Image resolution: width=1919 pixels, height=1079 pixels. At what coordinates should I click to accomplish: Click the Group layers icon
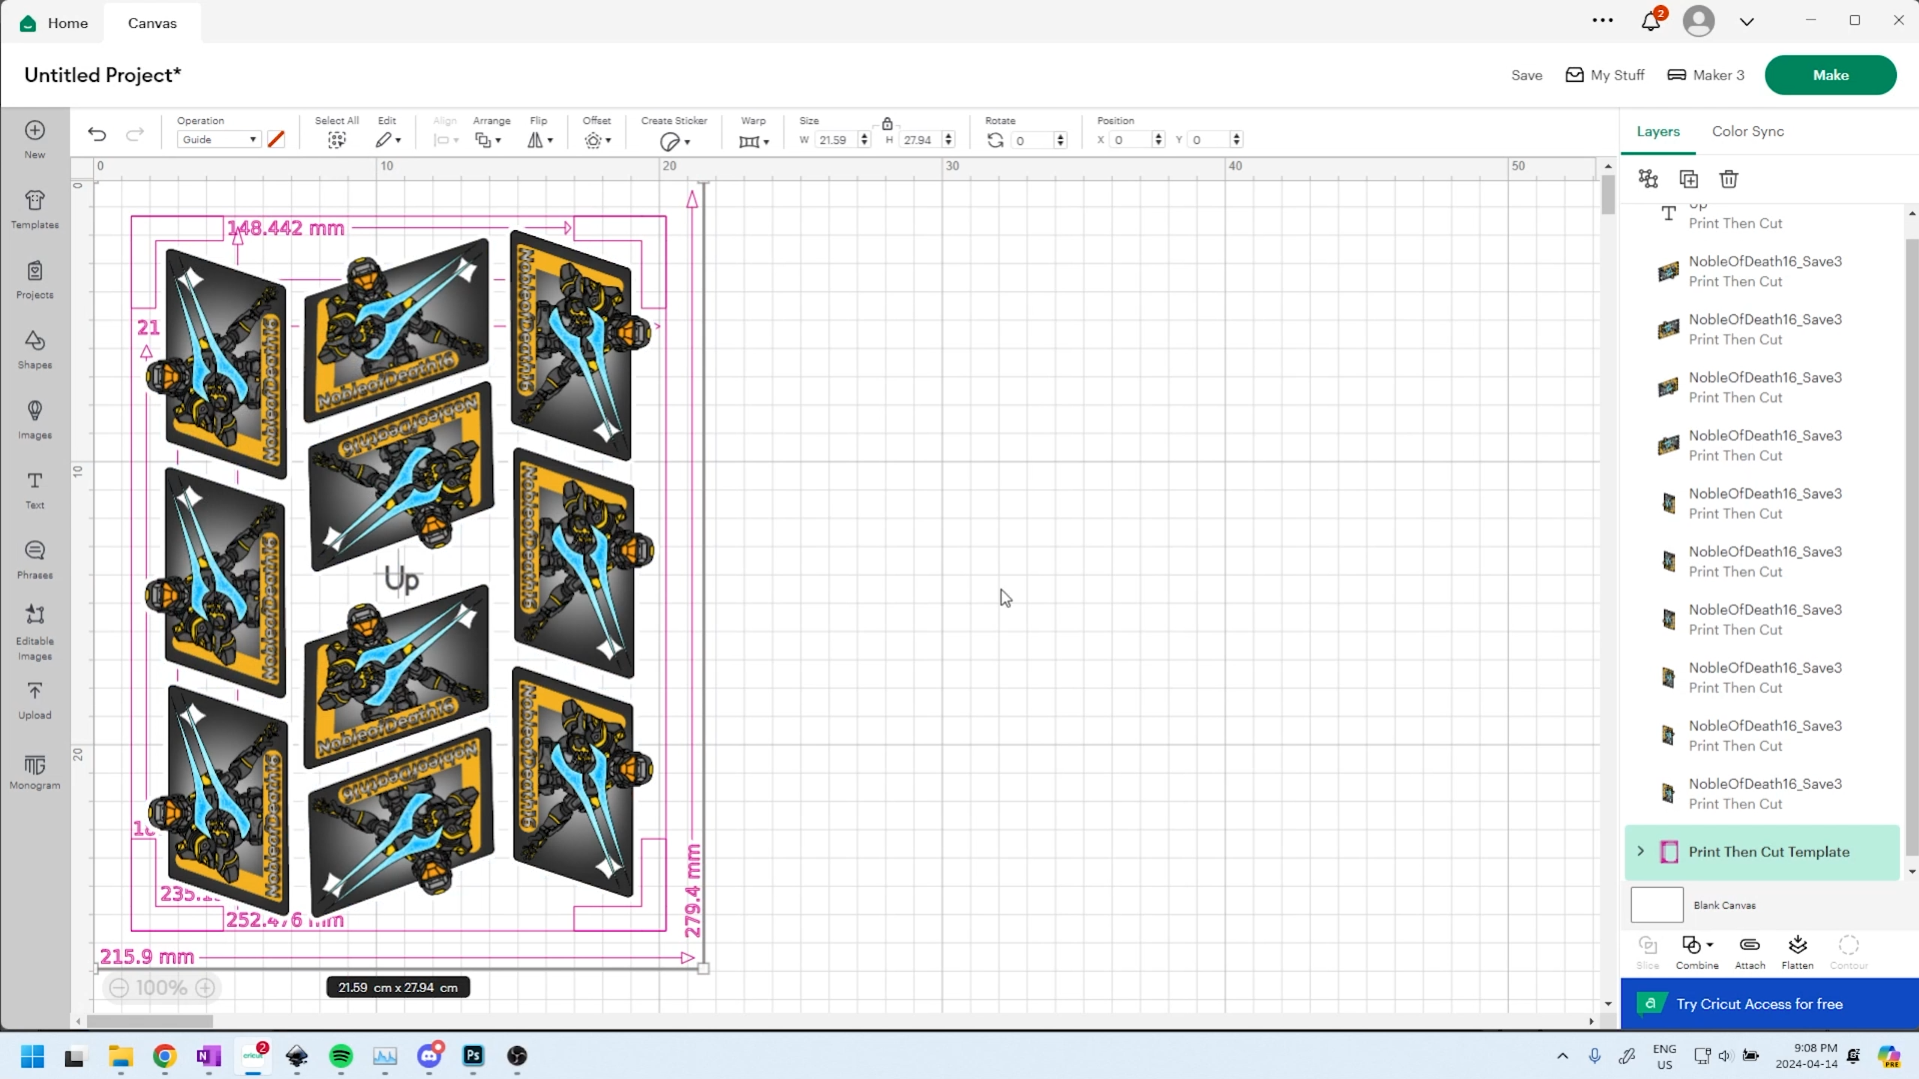[x=1648, y=179]
